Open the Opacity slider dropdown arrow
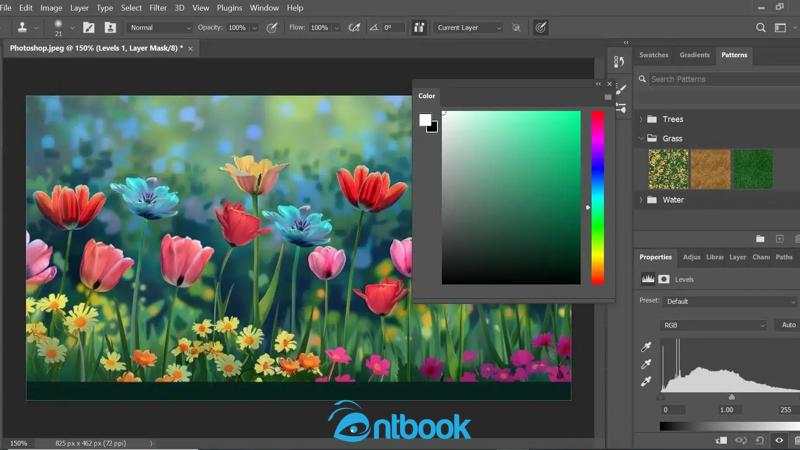The height and width of the screenshot is (450, 800). tap(254, 28)
